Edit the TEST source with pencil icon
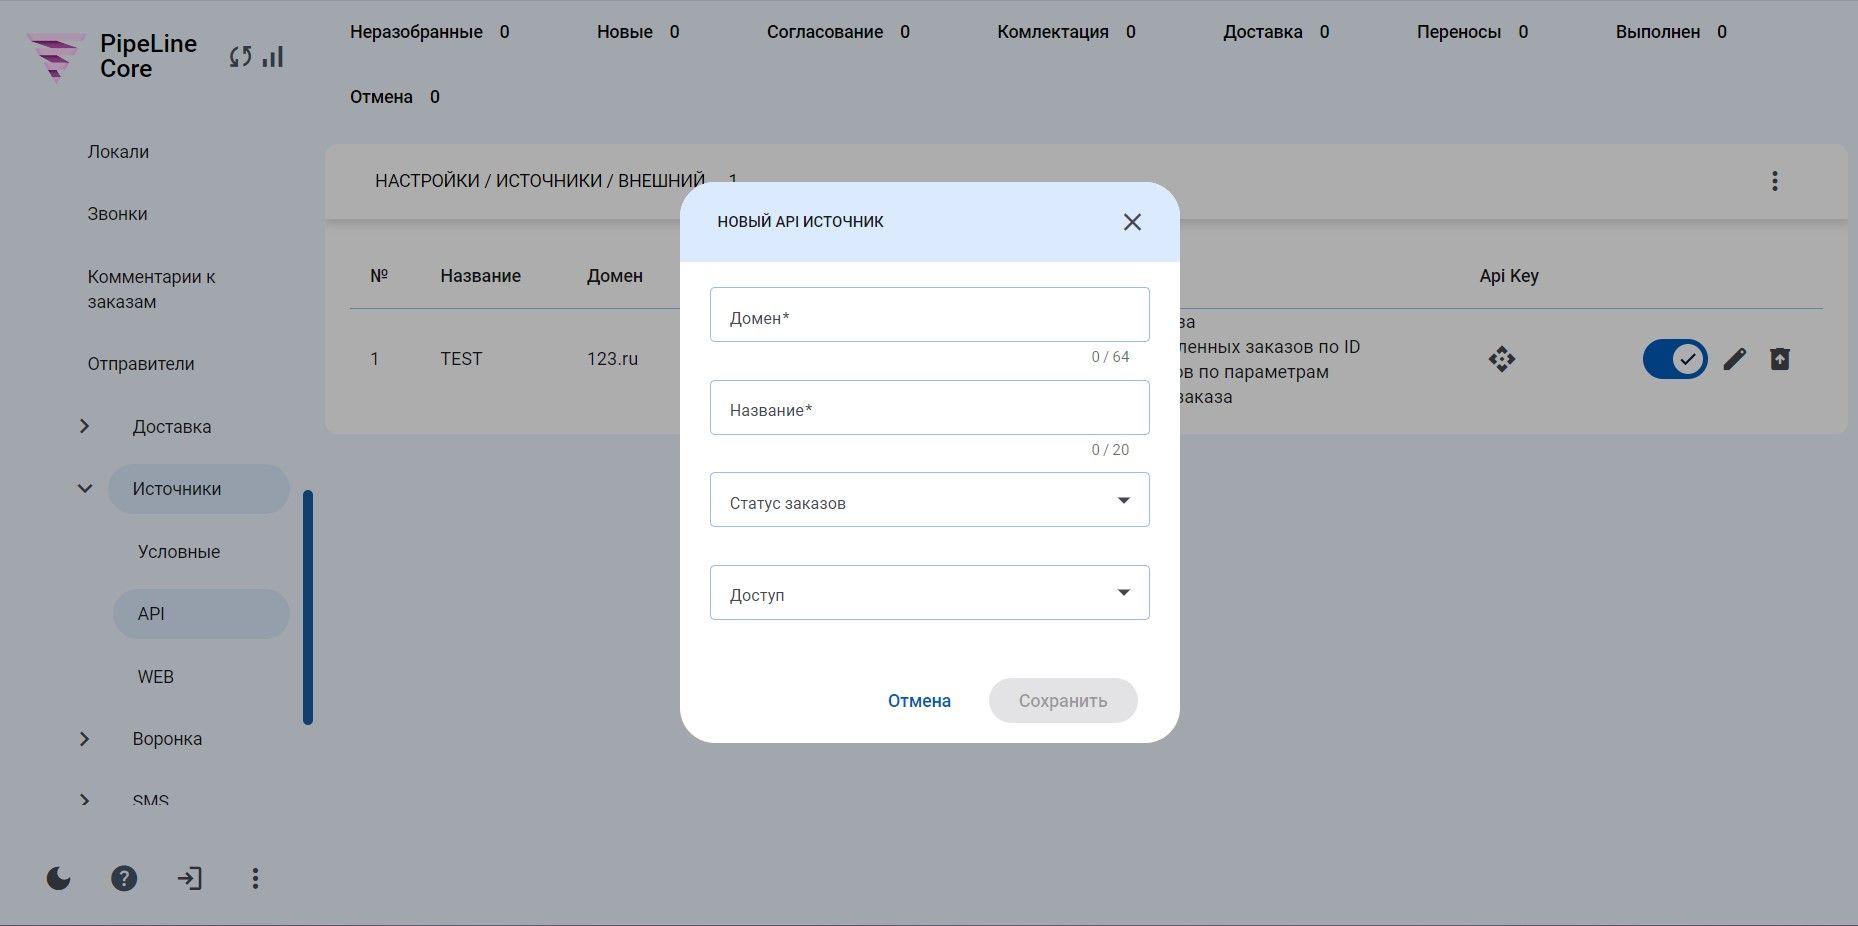 pos(1735,359)
